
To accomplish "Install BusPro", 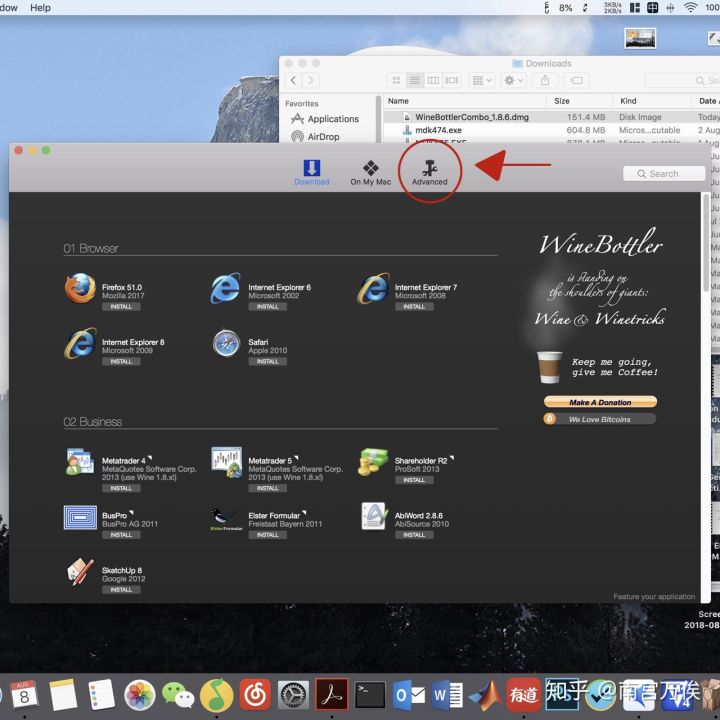I will [x=121, y=535].
